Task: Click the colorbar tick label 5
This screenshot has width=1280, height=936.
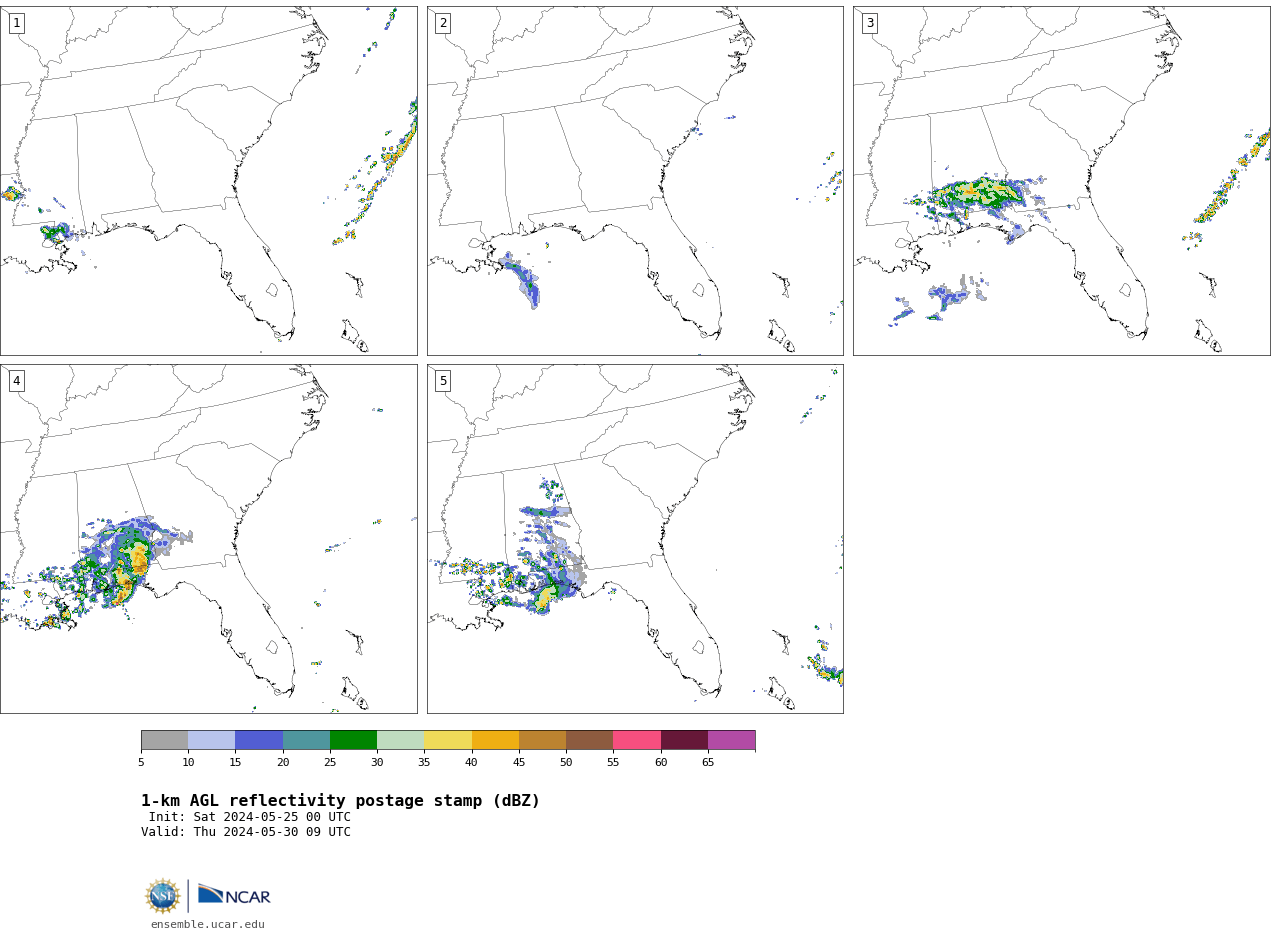Action: 141,762
